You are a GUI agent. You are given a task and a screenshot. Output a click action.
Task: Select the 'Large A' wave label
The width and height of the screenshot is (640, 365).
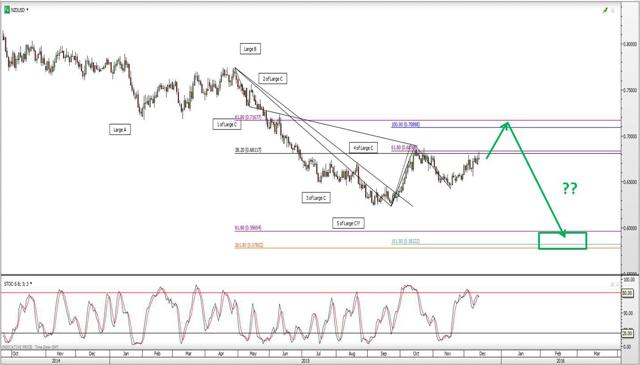pos(120,130)
